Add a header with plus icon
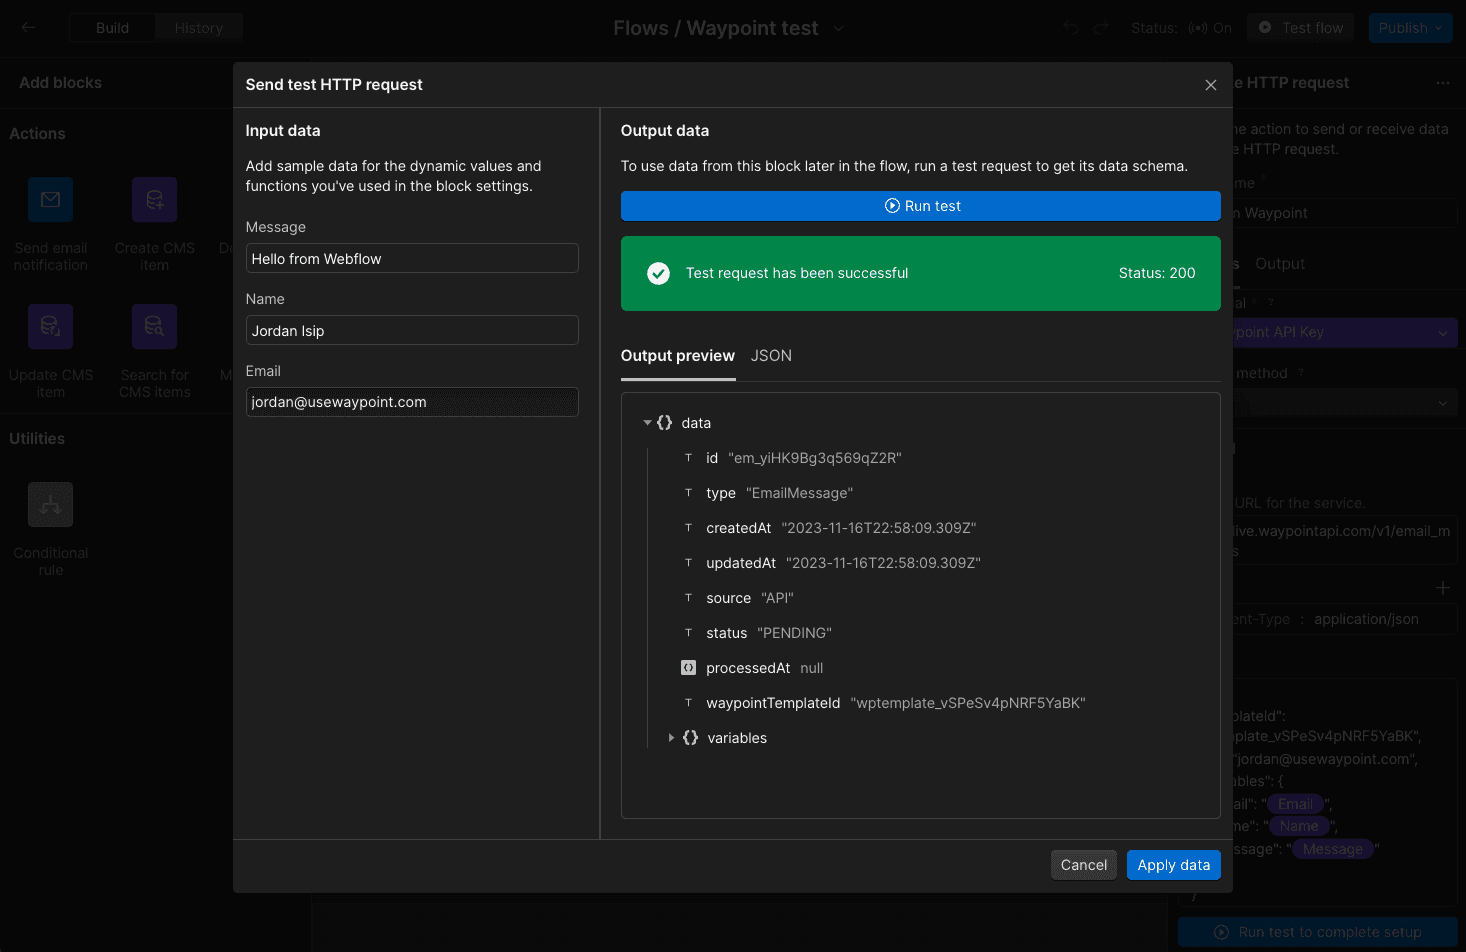 (x=1442, y=588)
